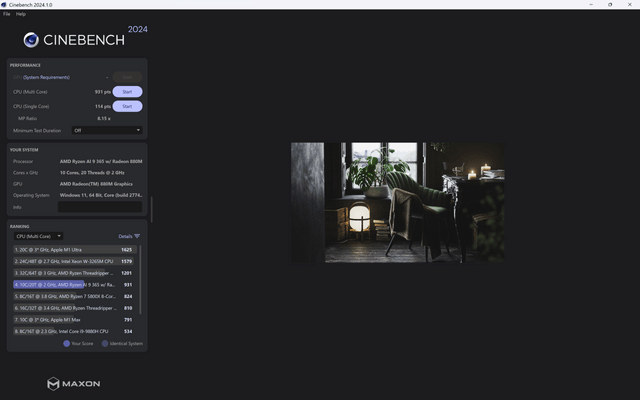Click the left panel vertical scrollbar

152,210
